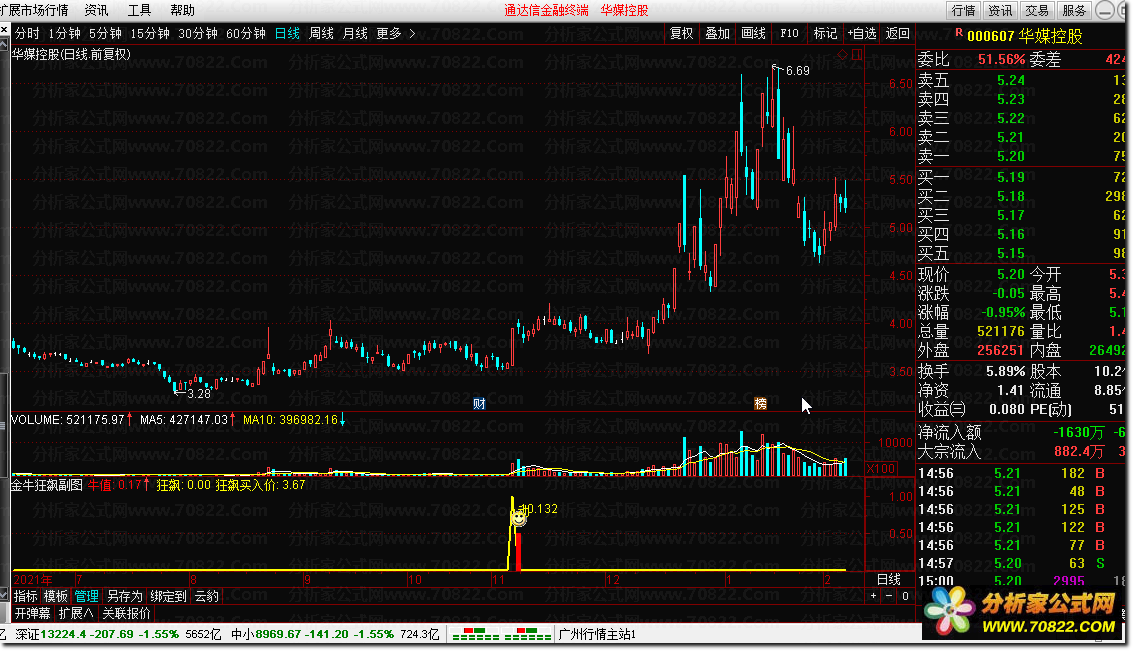Switch to the 月线 monthly tab

(x=355, y=33)
